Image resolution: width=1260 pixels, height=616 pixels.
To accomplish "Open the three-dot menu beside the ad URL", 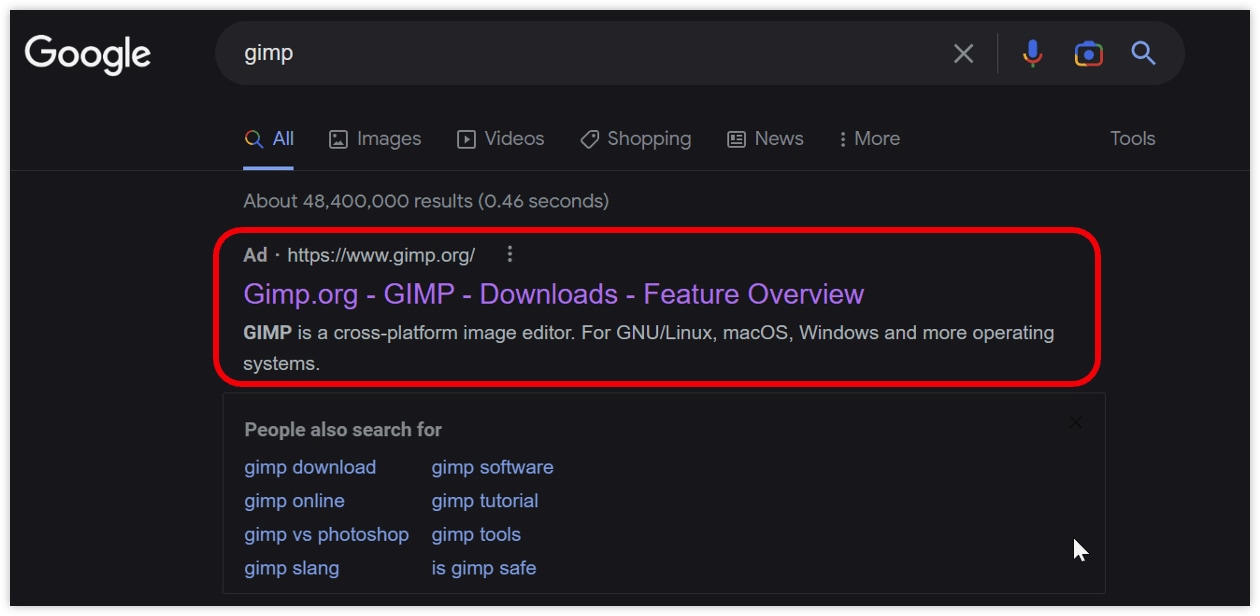I will coord(510,254).
